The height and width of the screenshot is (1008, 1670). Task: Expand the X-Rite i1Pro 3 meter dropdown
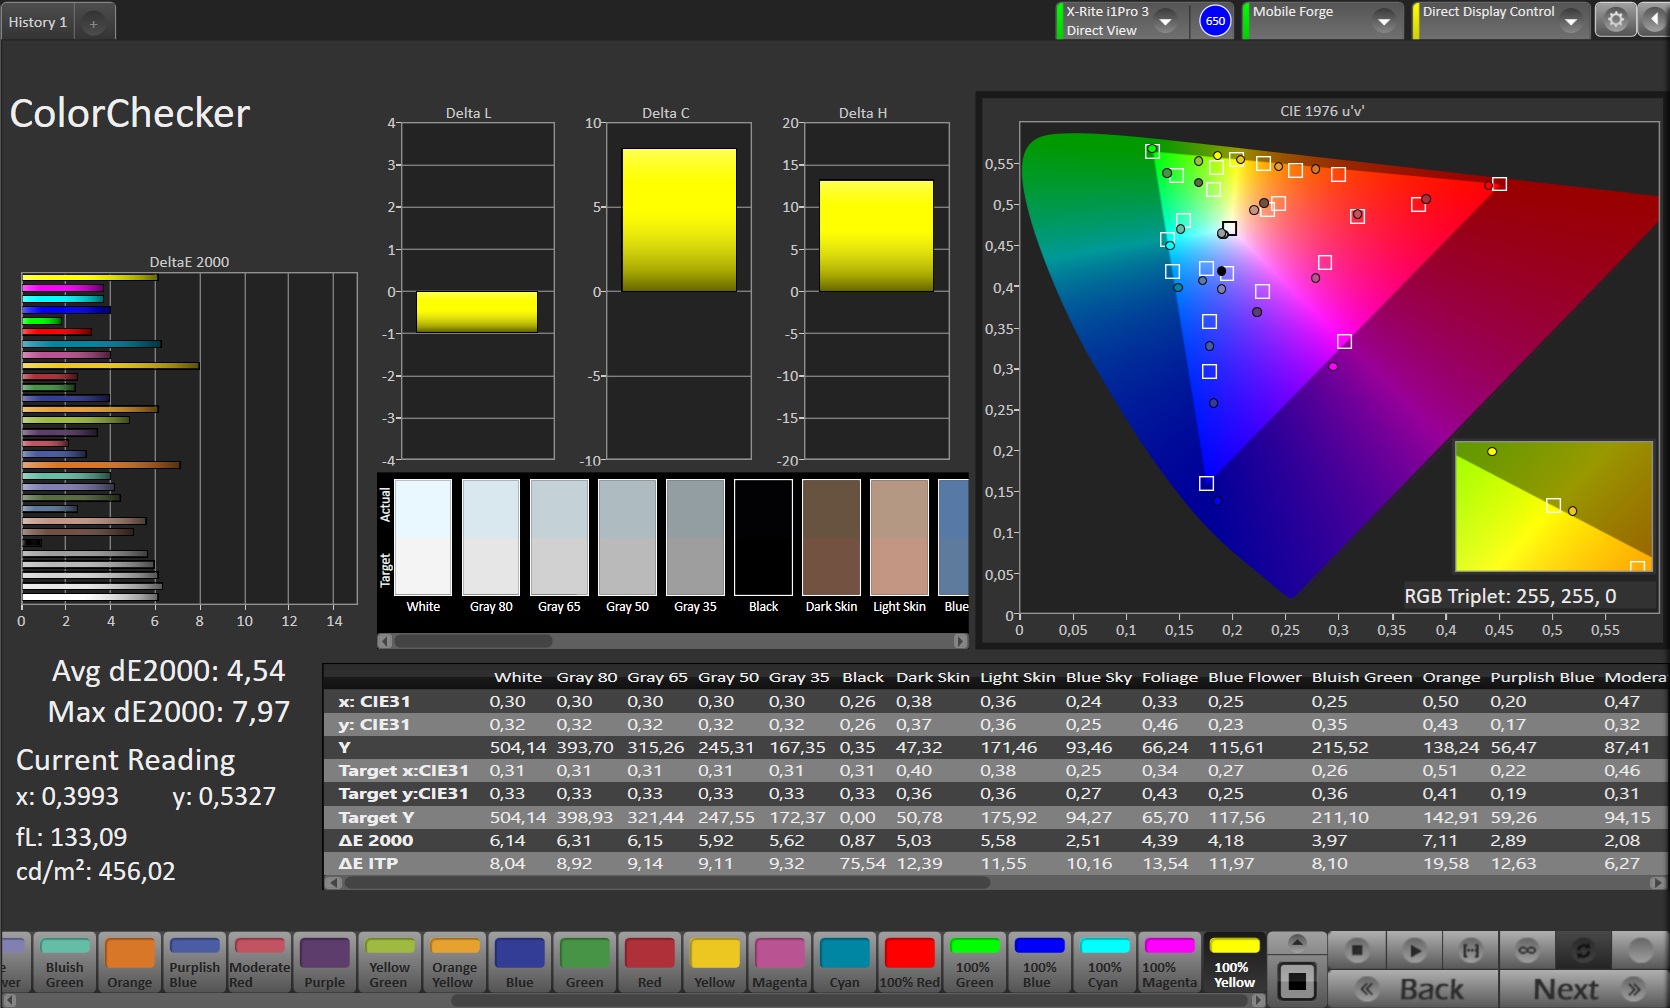click(x=1166, y=21)
